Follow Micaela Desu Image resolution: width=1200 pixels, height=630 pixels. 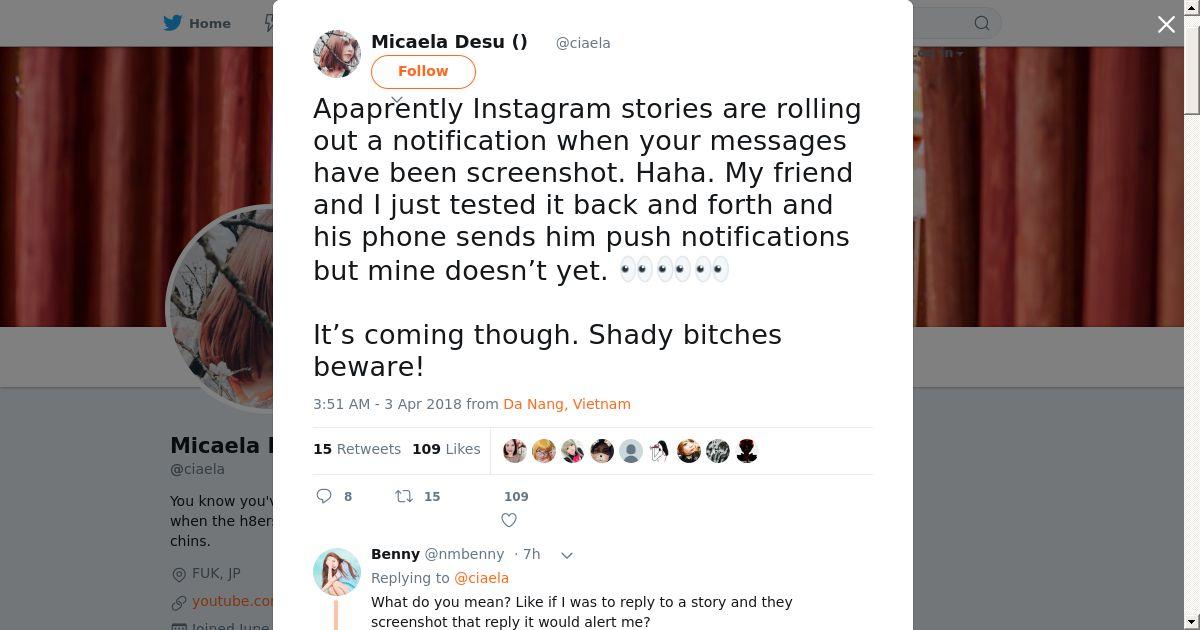tap(423, 71)
